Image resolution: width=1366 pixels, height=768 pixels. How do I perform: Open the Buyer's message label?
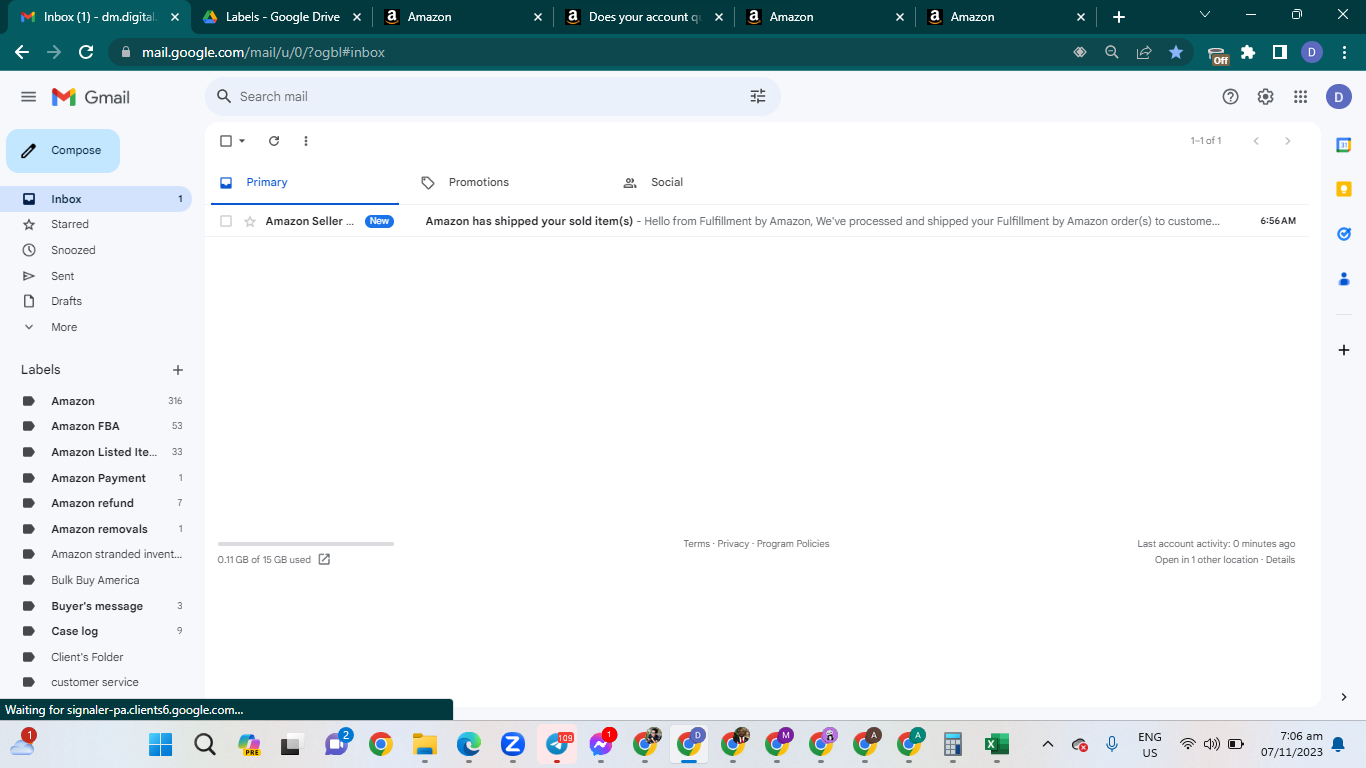tap(97, 606)
